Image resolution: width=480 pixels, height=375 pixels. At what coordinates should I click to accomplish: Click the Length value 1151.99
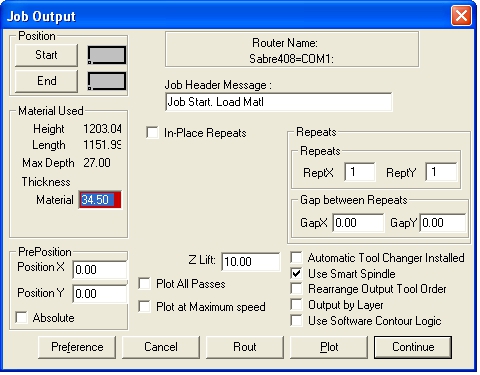(x=102, y=145)
